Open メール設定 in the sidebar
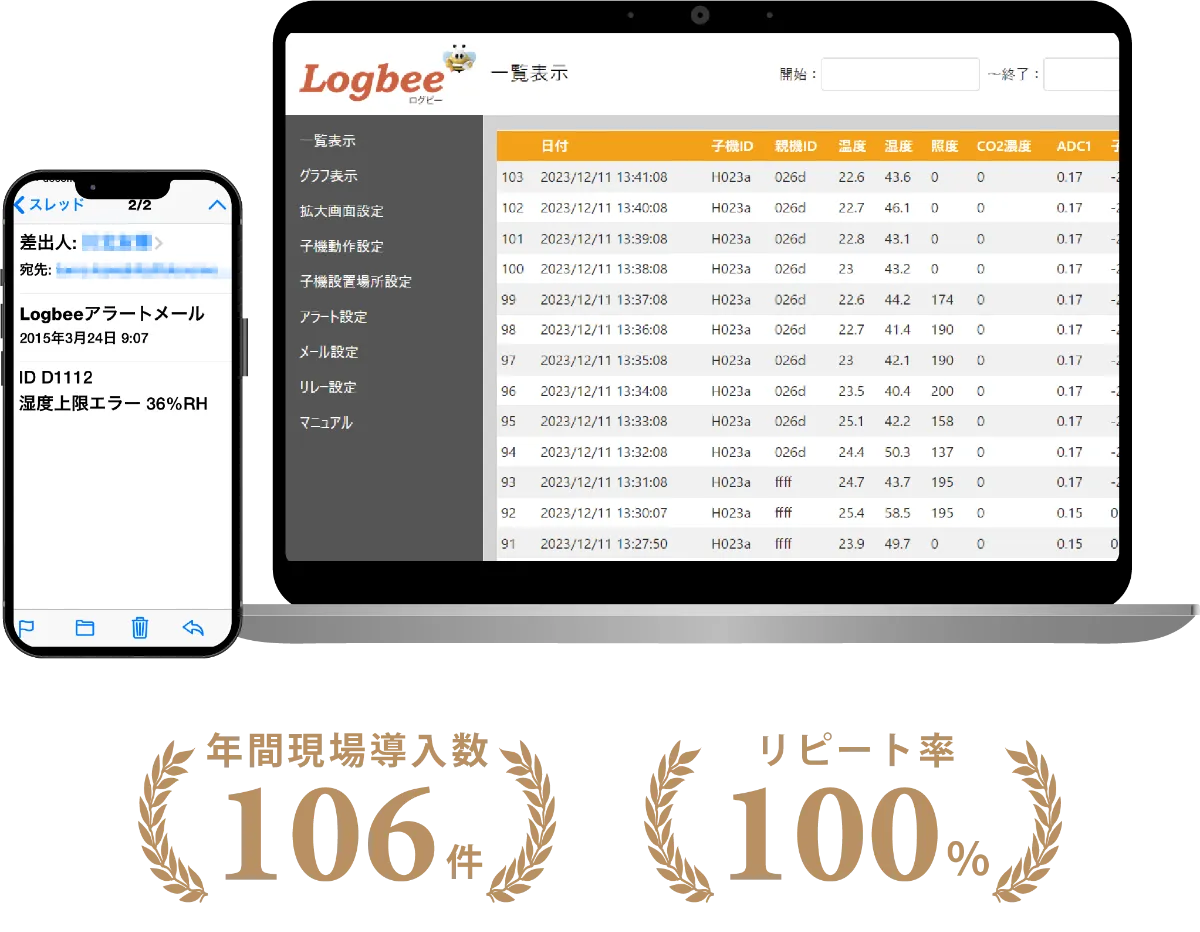 tap(328, 352)
